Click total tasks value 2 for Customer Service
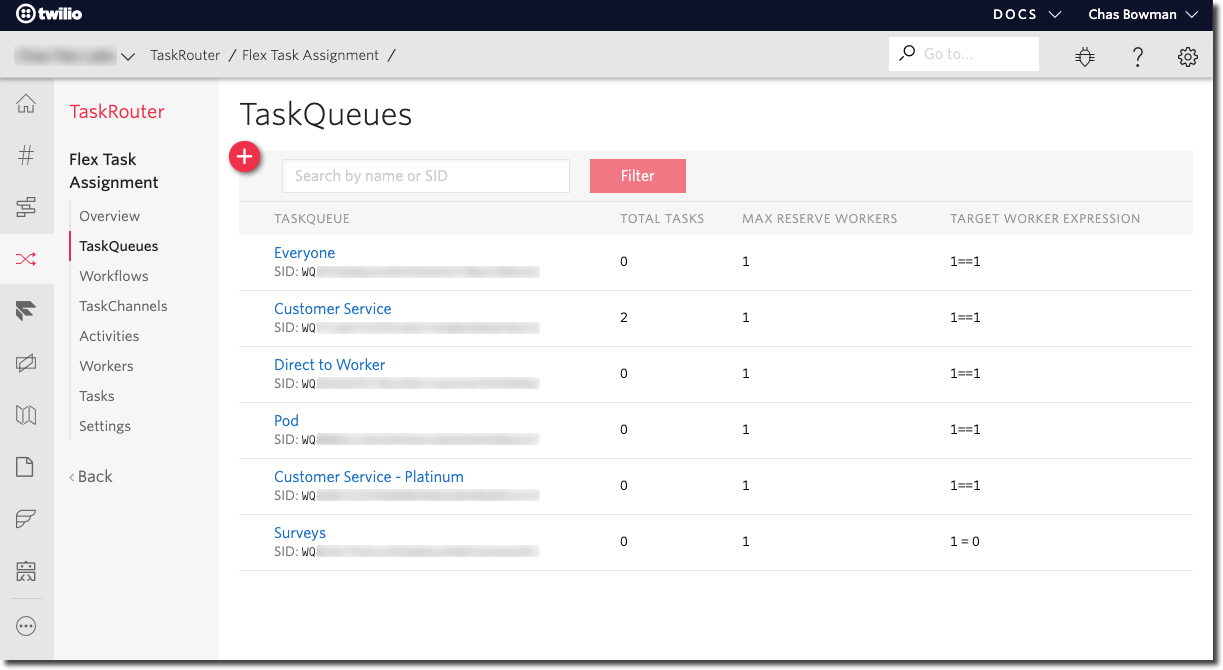Viewport: 1223px width, 670px height. [624, 317]
